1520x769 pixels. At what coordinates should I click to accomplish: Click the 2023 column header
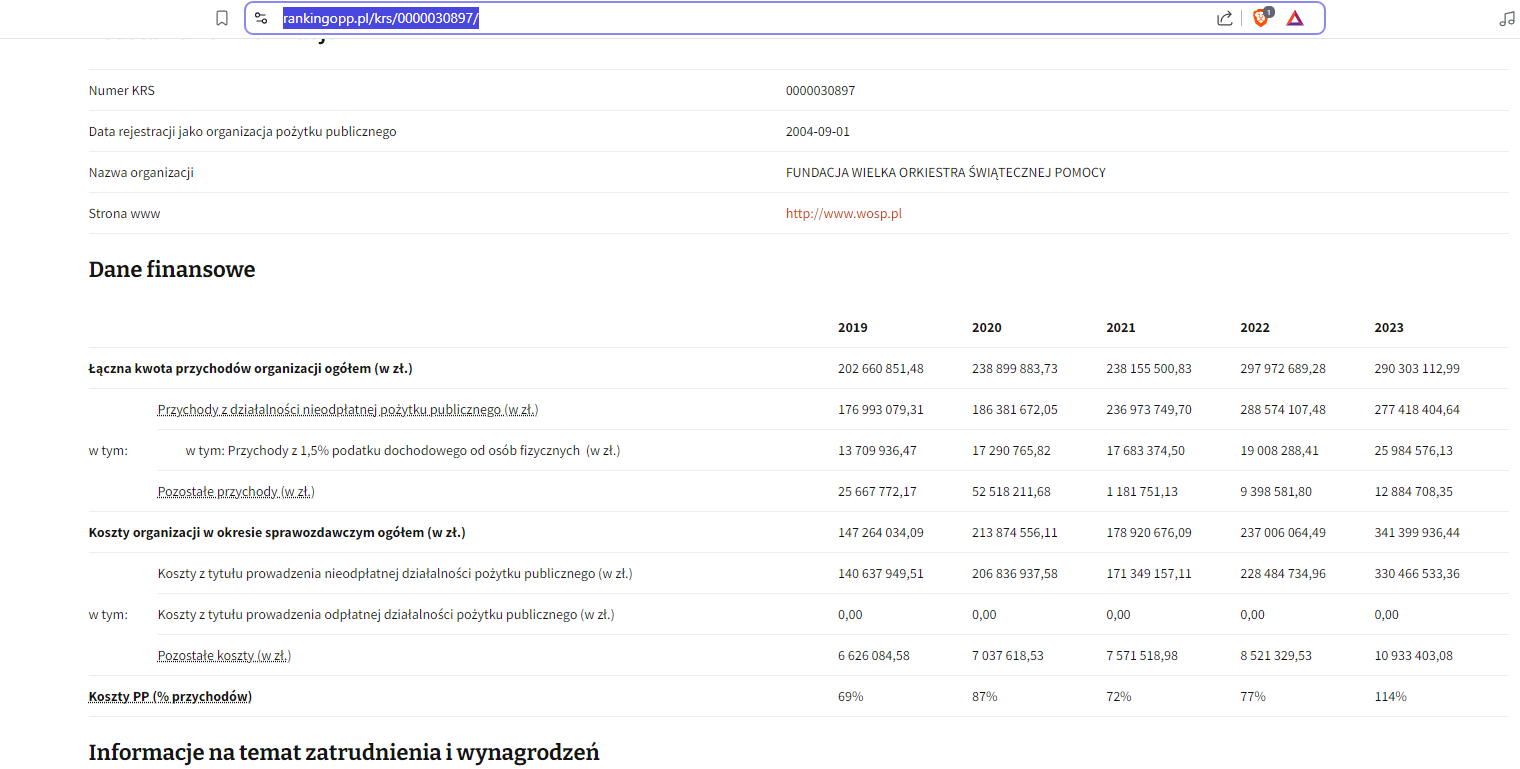pyautogui.click(x=1388, y=327)
